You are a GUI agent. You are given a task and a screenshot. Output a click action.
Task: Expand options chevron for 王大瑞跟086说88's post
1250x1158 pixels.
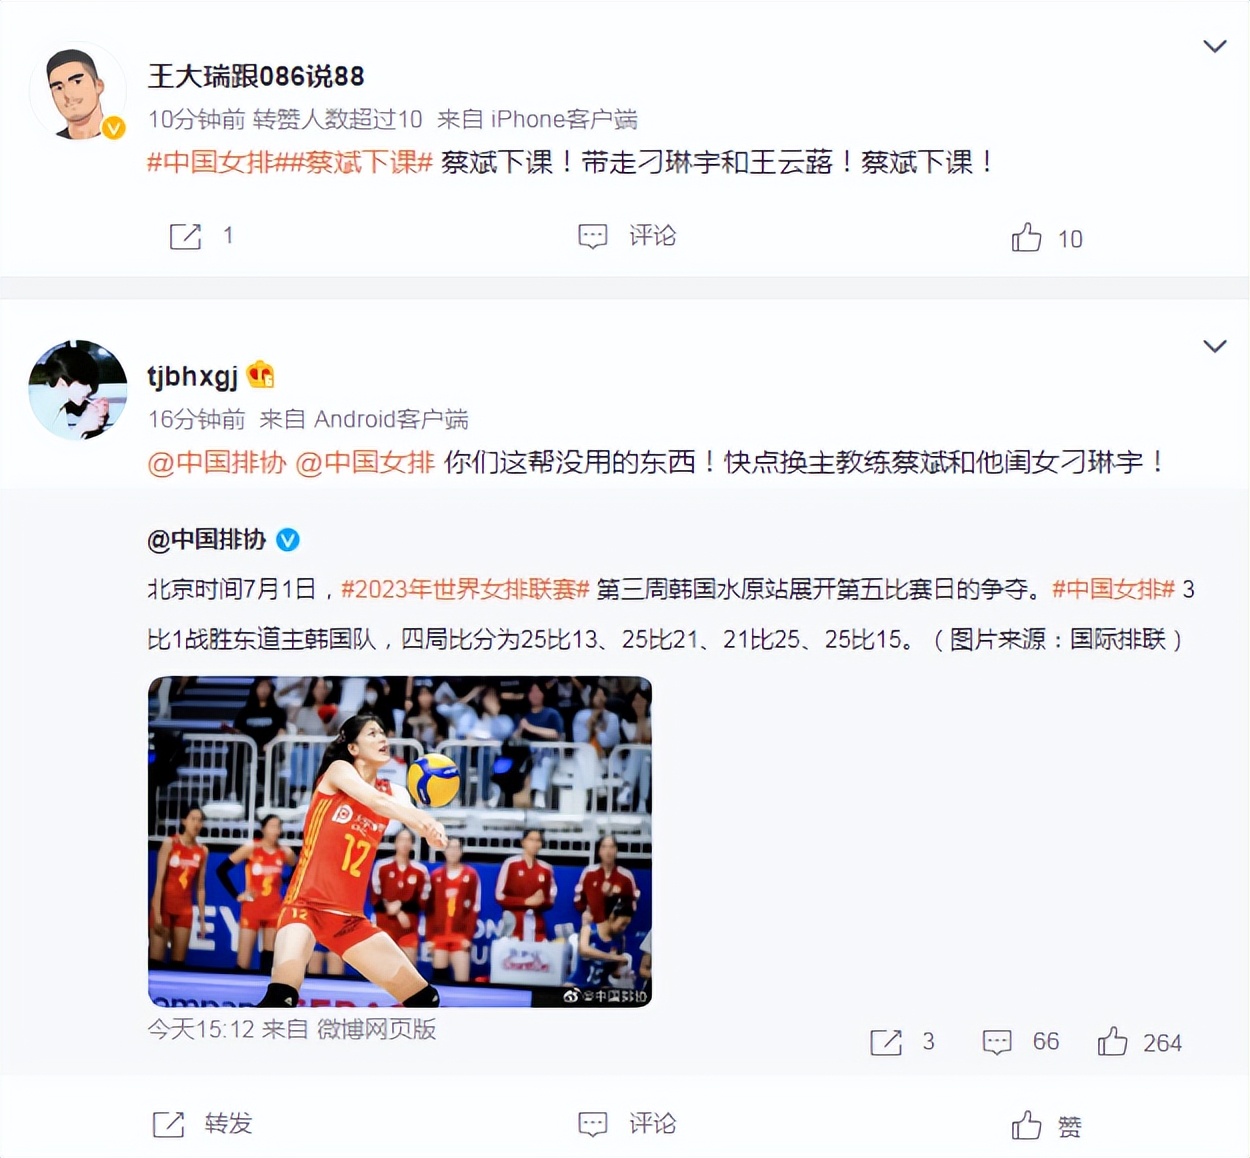[1214, 46]
